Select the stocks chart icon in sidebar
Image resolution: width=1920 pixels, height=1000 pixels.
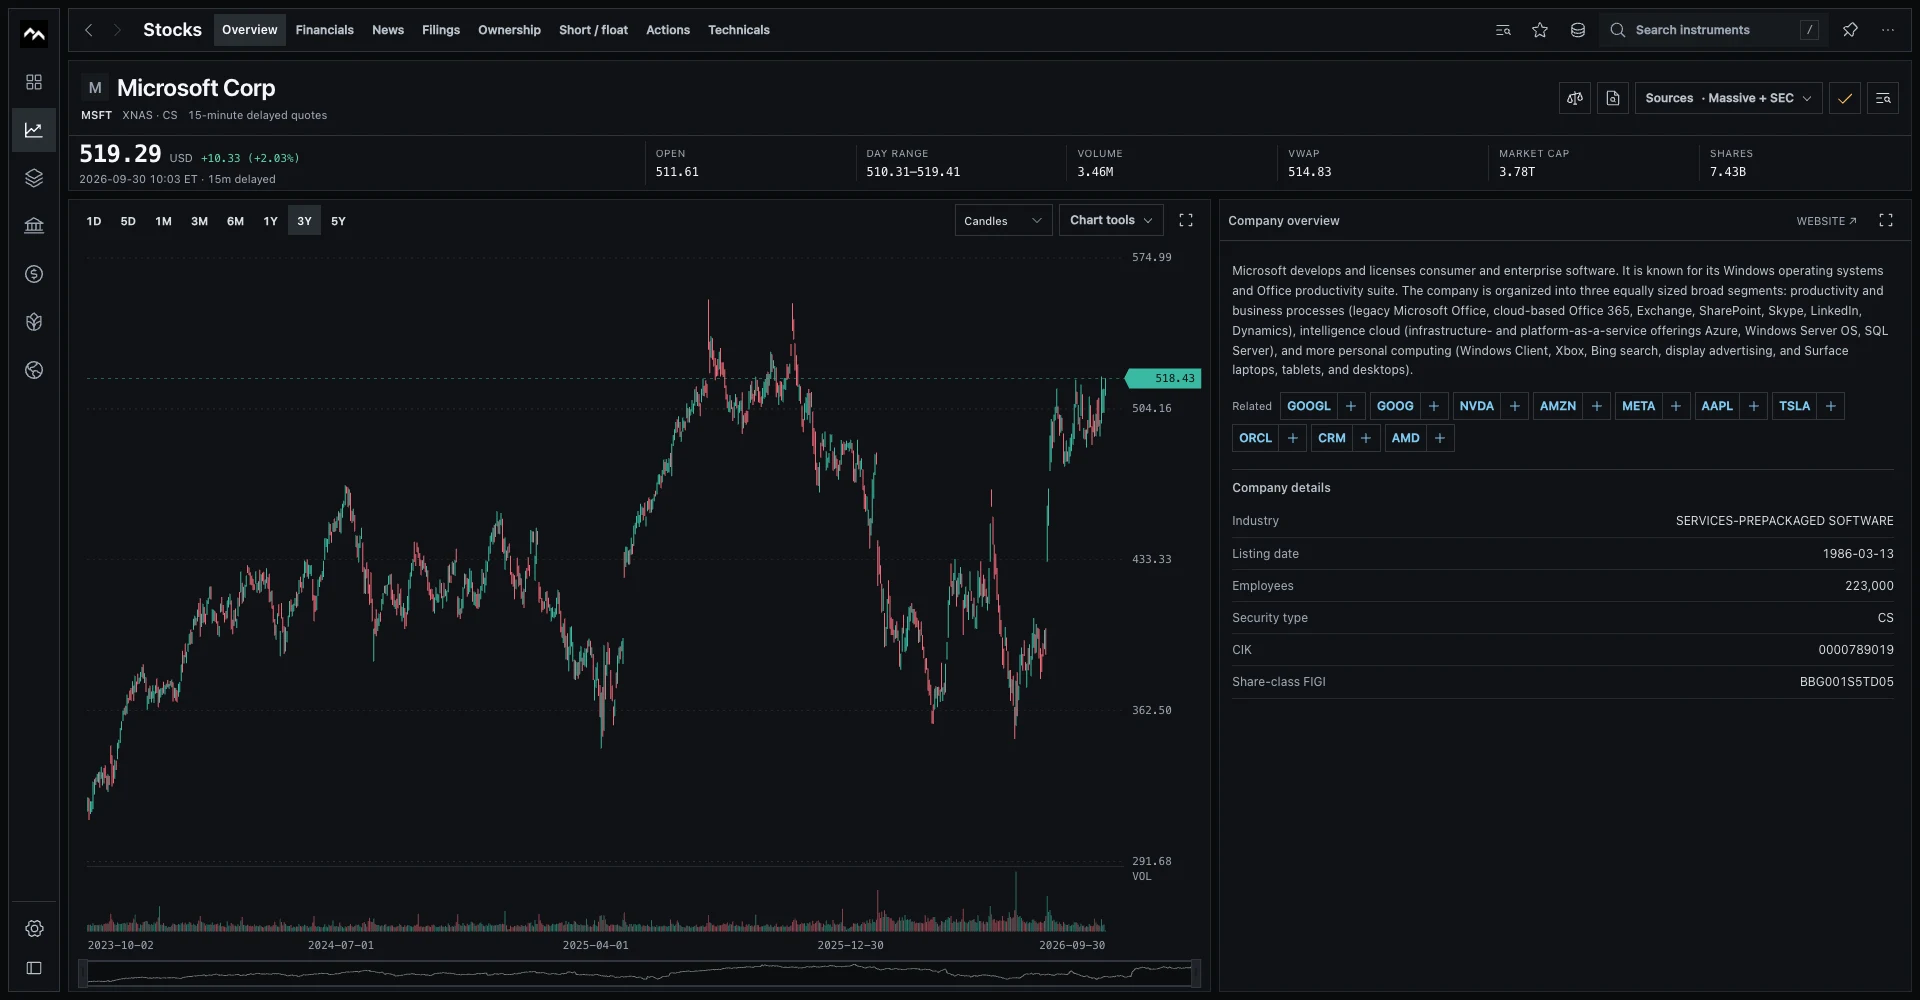coord(34,130)
